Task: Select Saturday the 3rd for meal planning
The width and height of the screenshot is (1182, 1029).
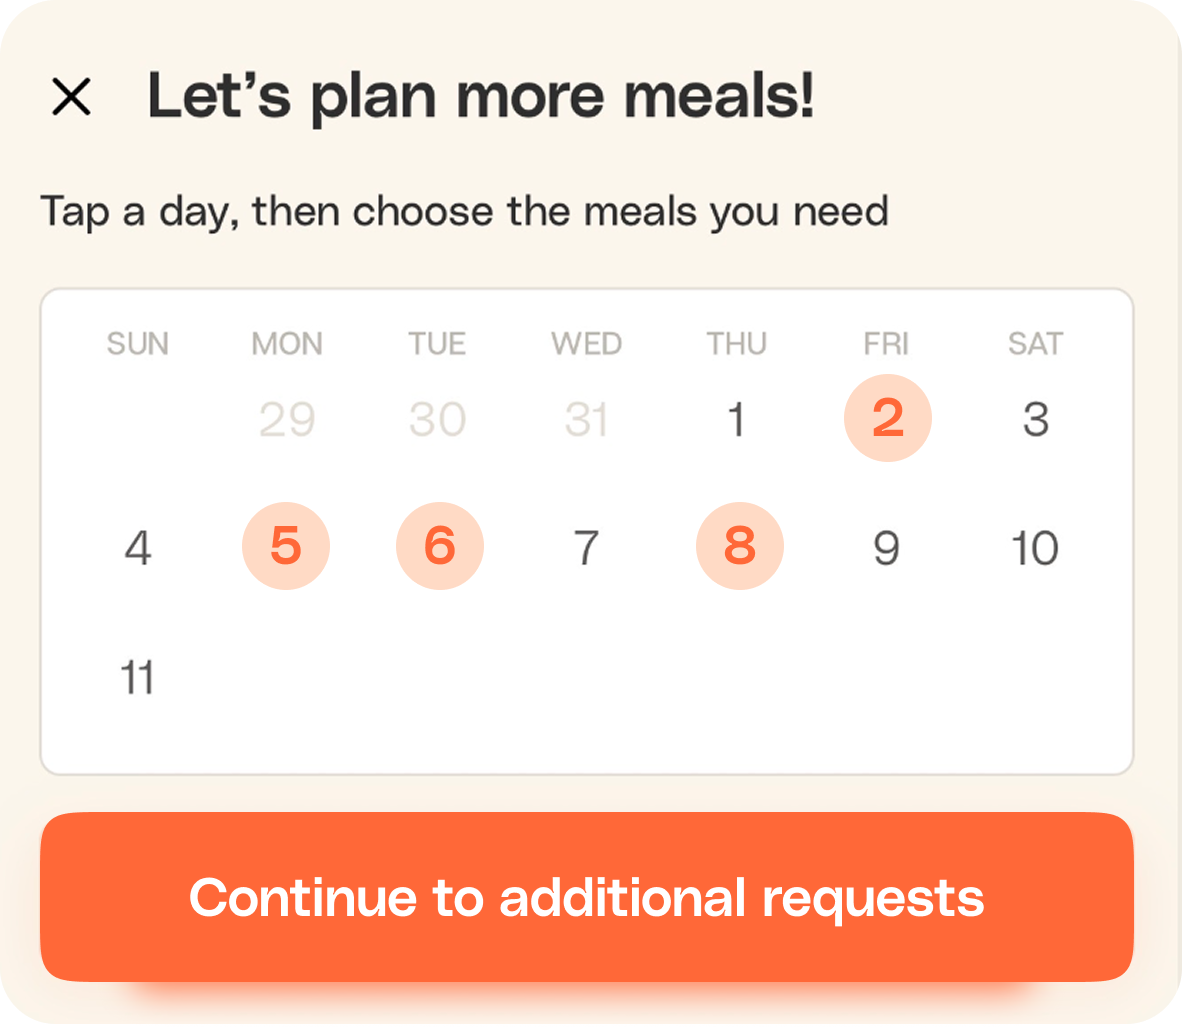Action: pyautogui.click(x=1036, y=418)
